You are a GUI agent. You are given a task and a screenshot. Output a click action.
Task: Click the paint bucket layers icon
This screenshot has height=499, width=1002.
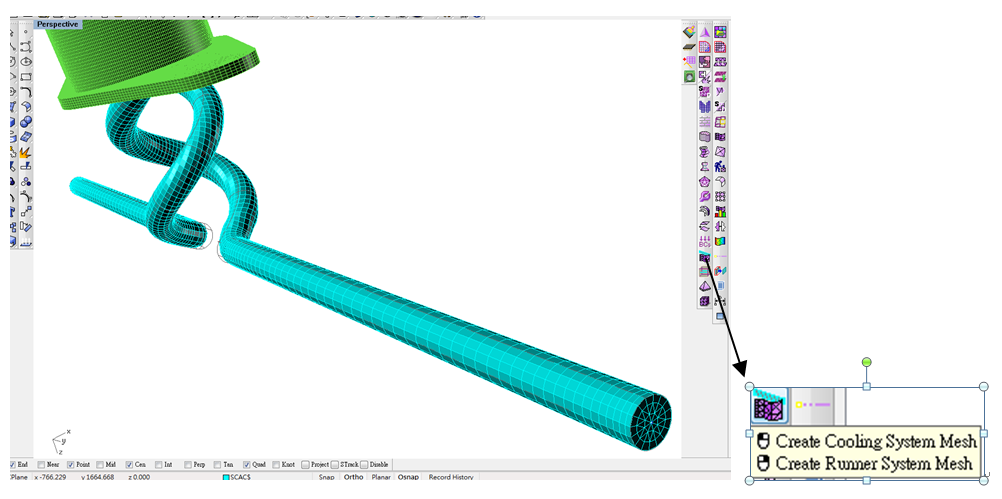[x=689, y=32]
